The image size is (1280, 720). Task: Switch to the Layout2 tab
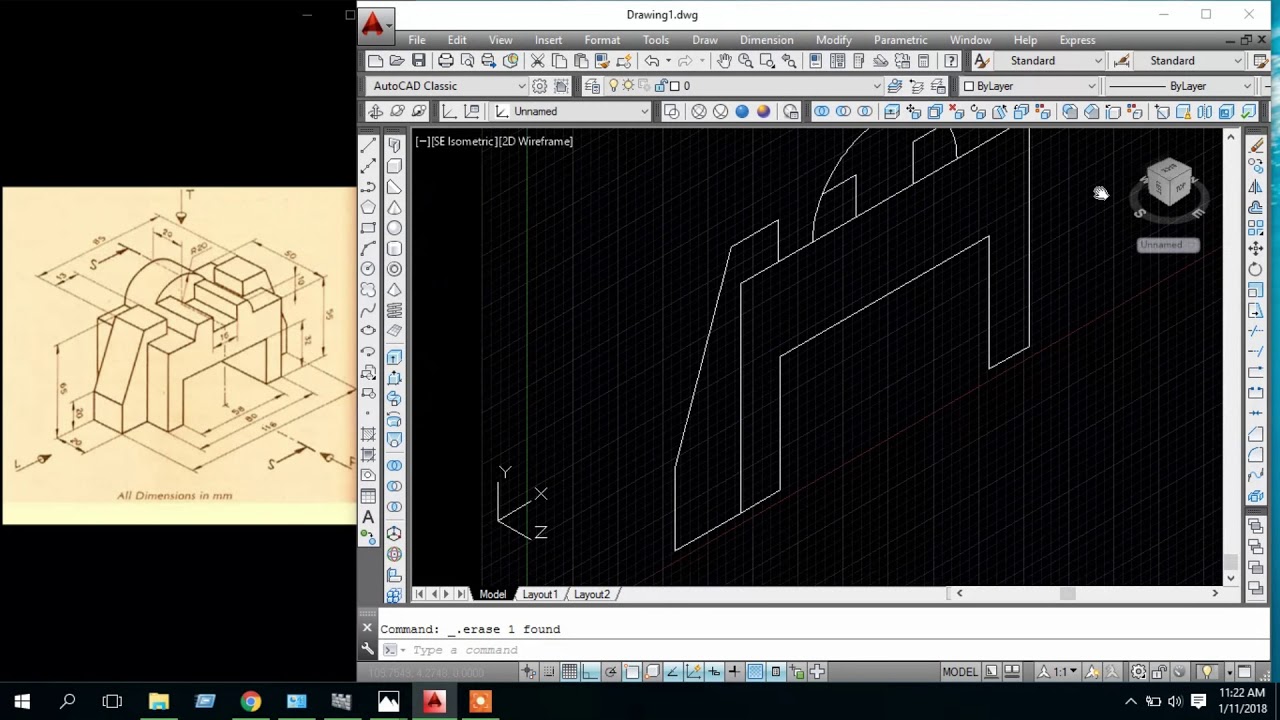592,594
